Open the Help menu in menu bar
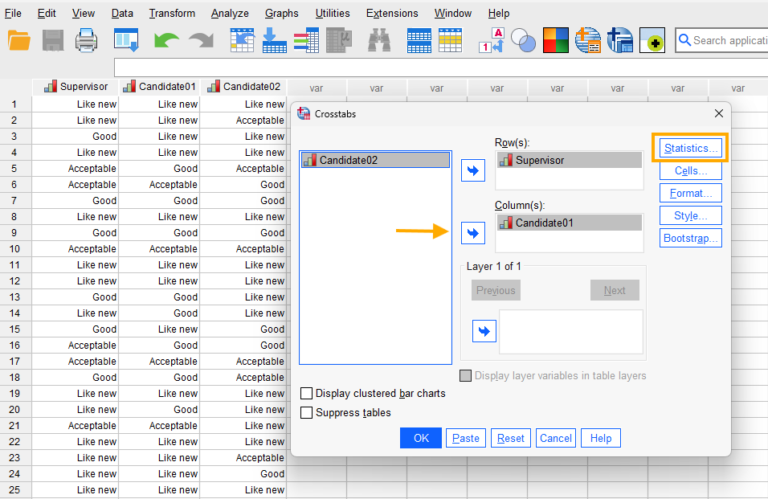 coord(499,13)
